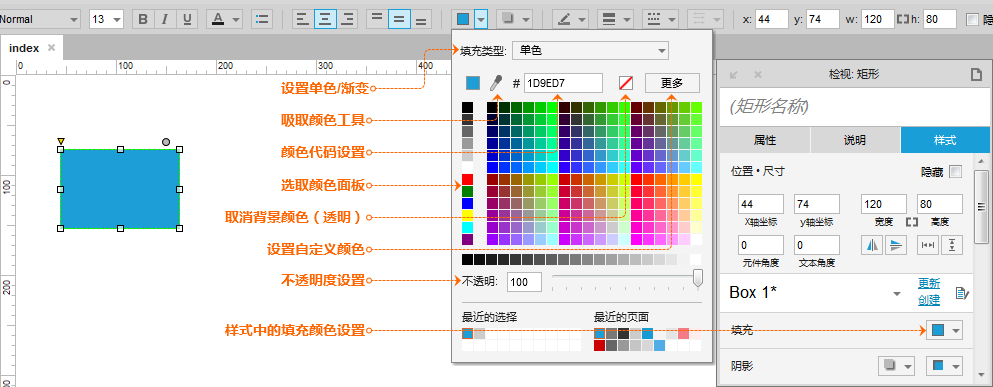
Task: Click the inspector page notes icon
Action: 977,75
